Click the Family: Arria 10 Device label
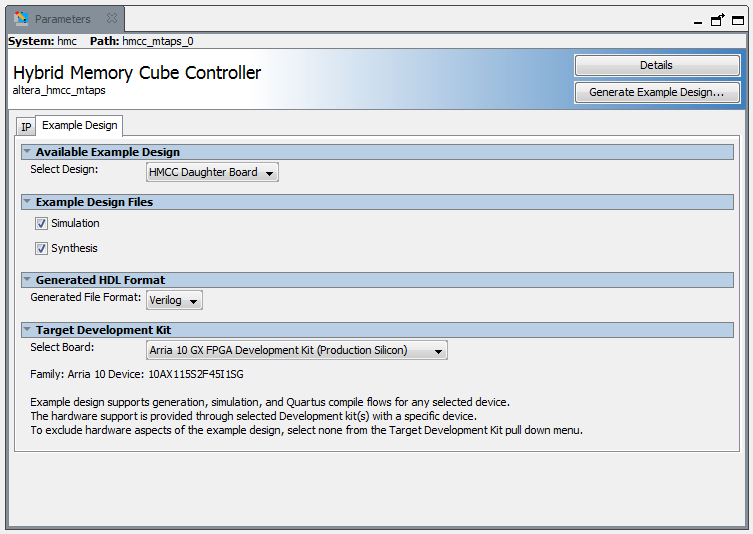The width and height of the screenshot is (753, 534). click(87, 374)
